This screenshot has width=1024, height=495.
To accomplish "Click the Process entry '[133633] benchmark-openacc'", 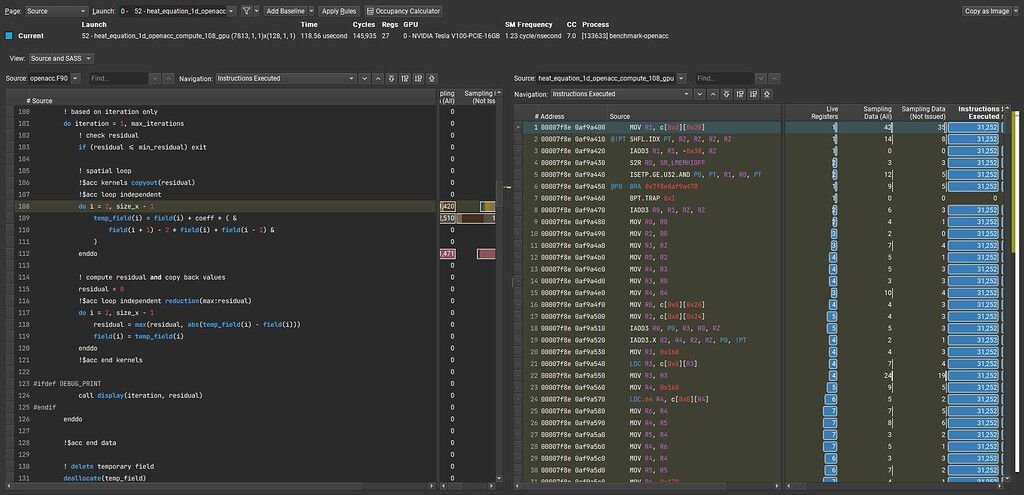I will click(x=625, y=36).
